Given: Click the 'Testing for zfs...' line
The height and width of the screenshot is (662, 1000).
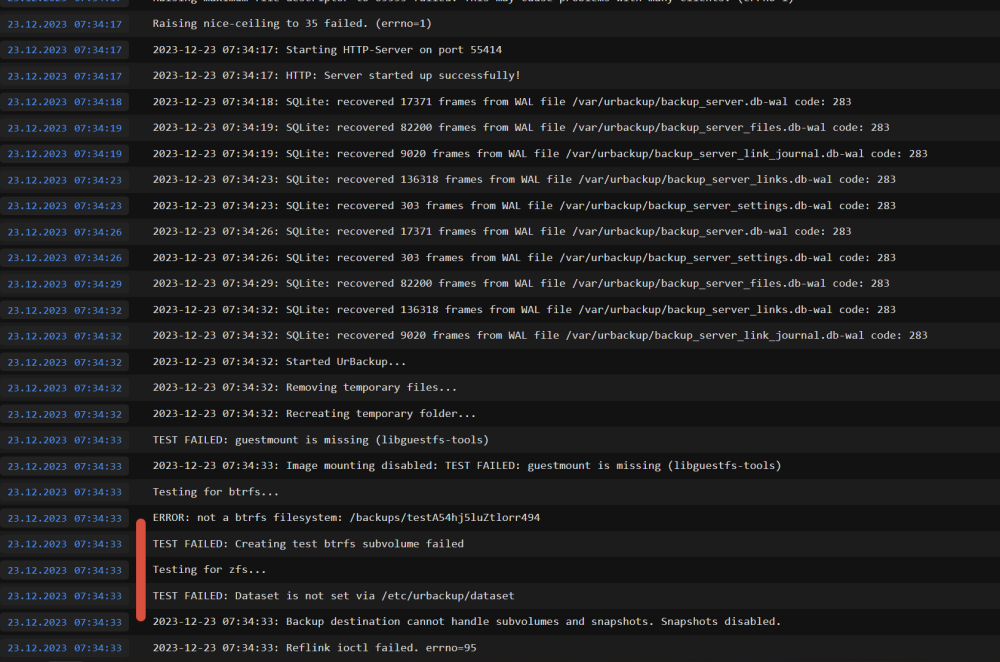Looking at the screenshot, I should tap(209, 570).
